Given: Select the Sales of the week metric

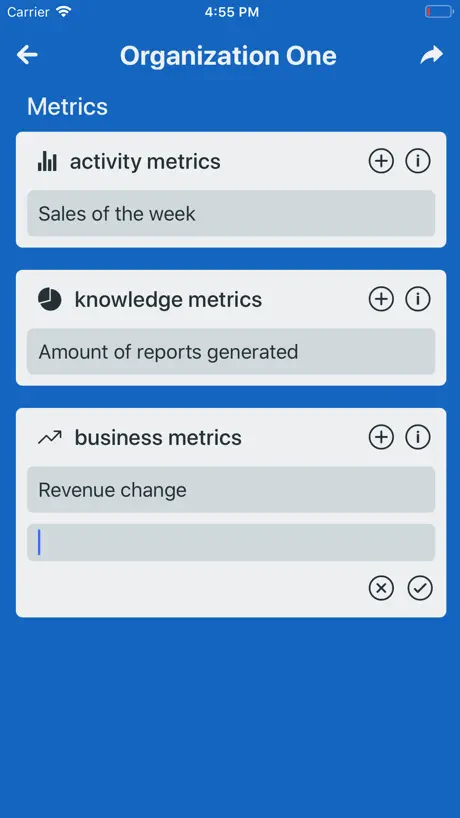Looking at the screenshot, I should [x=231, y=213].
